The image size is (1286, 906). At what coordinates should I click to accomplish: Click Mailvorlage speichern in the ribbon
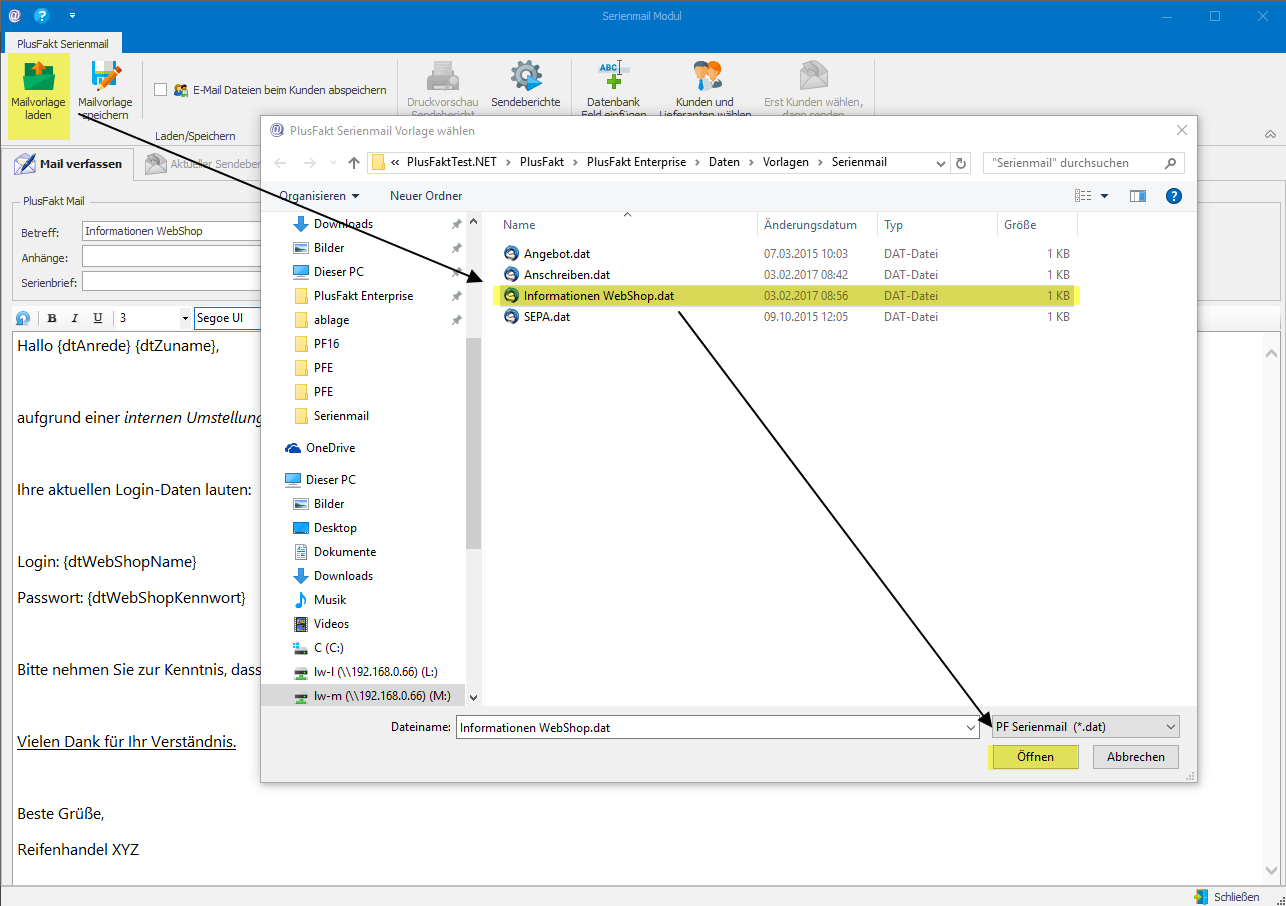pyautogui.click(x=105, y=90)
